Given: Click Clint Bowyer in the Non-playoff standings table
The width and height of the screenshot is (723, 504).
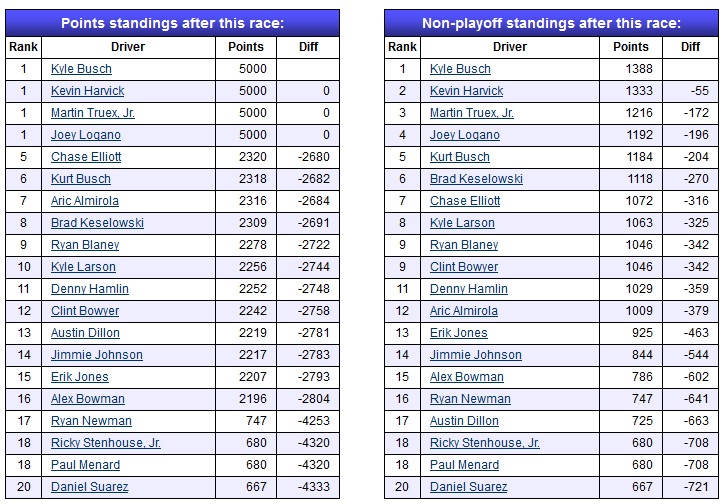Looking at the screenshot, I should pyautogui.click(x=464, y=267).
